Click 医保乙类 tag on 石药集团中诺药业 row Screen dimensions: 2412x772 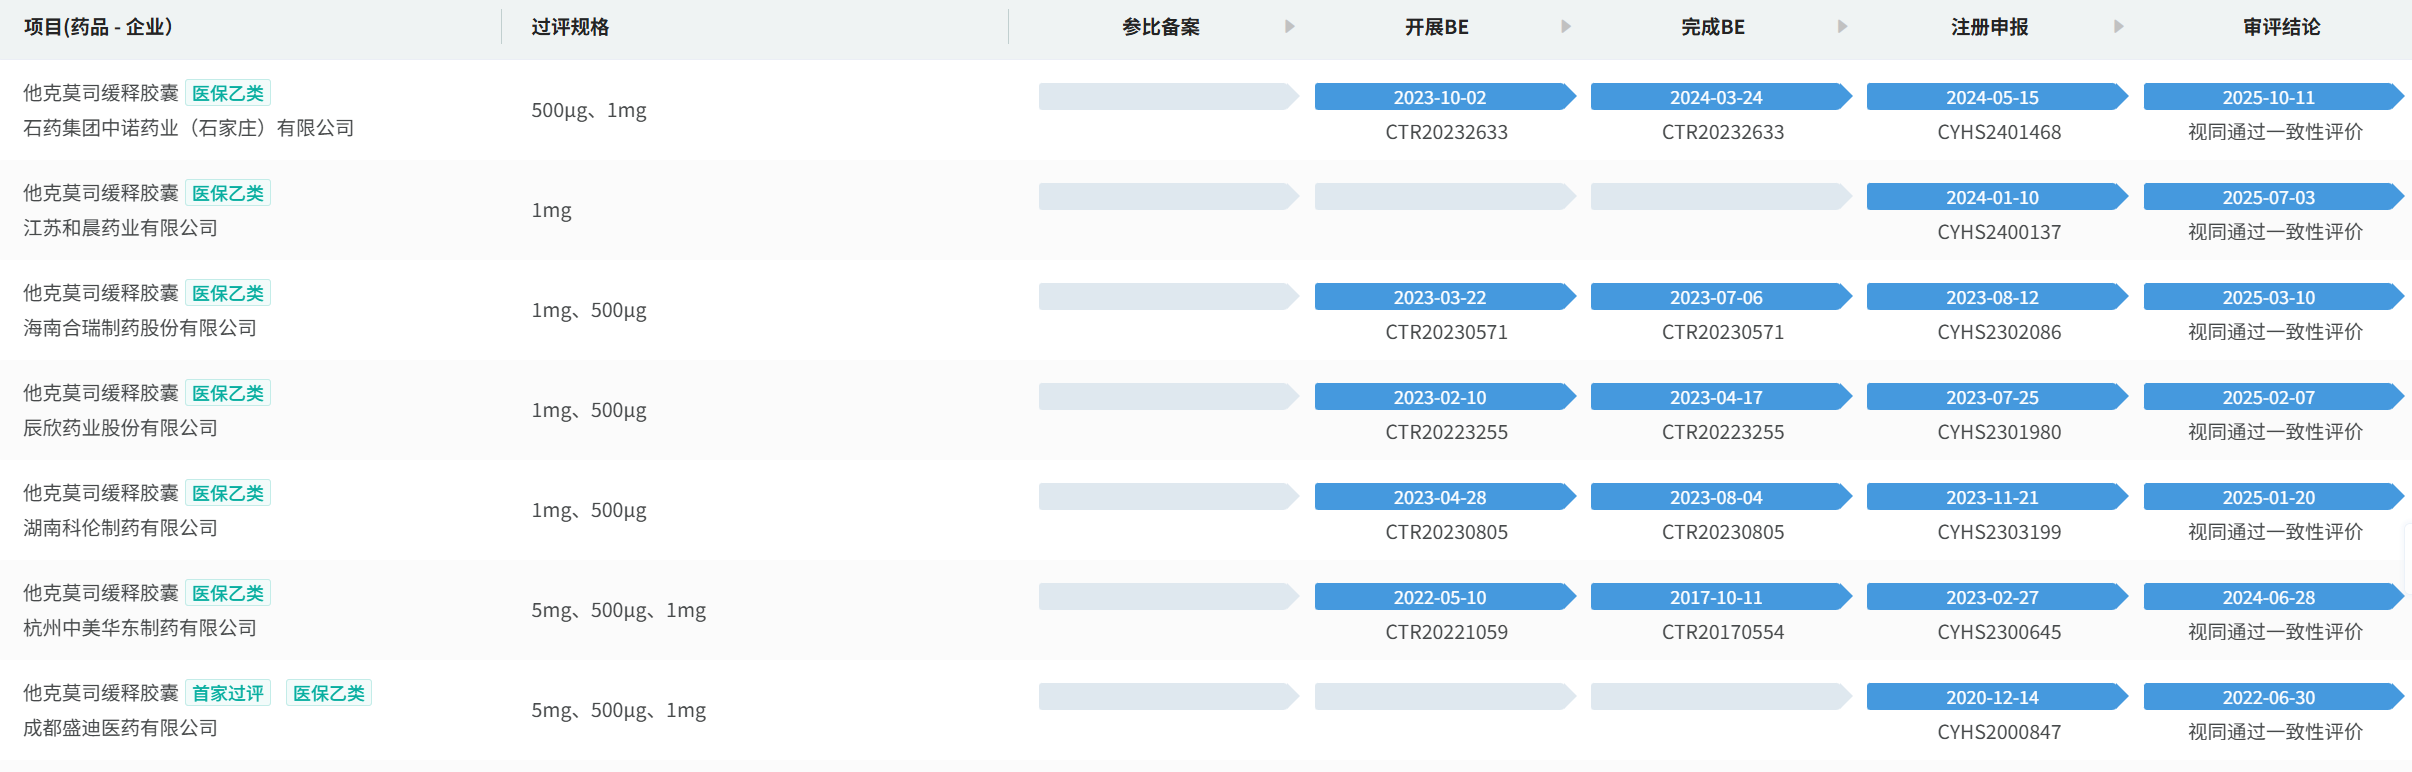tap(228, 93)
